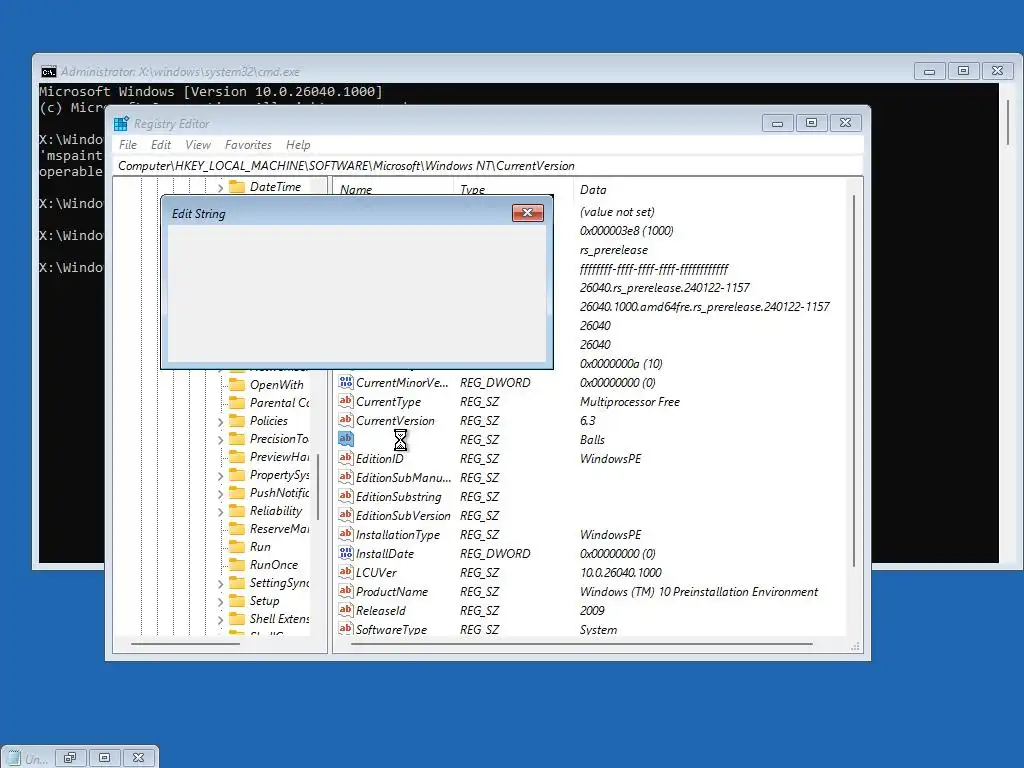Minimize the cmd.exe window
Screen dimensions: 1024x768
coord(929,71)
